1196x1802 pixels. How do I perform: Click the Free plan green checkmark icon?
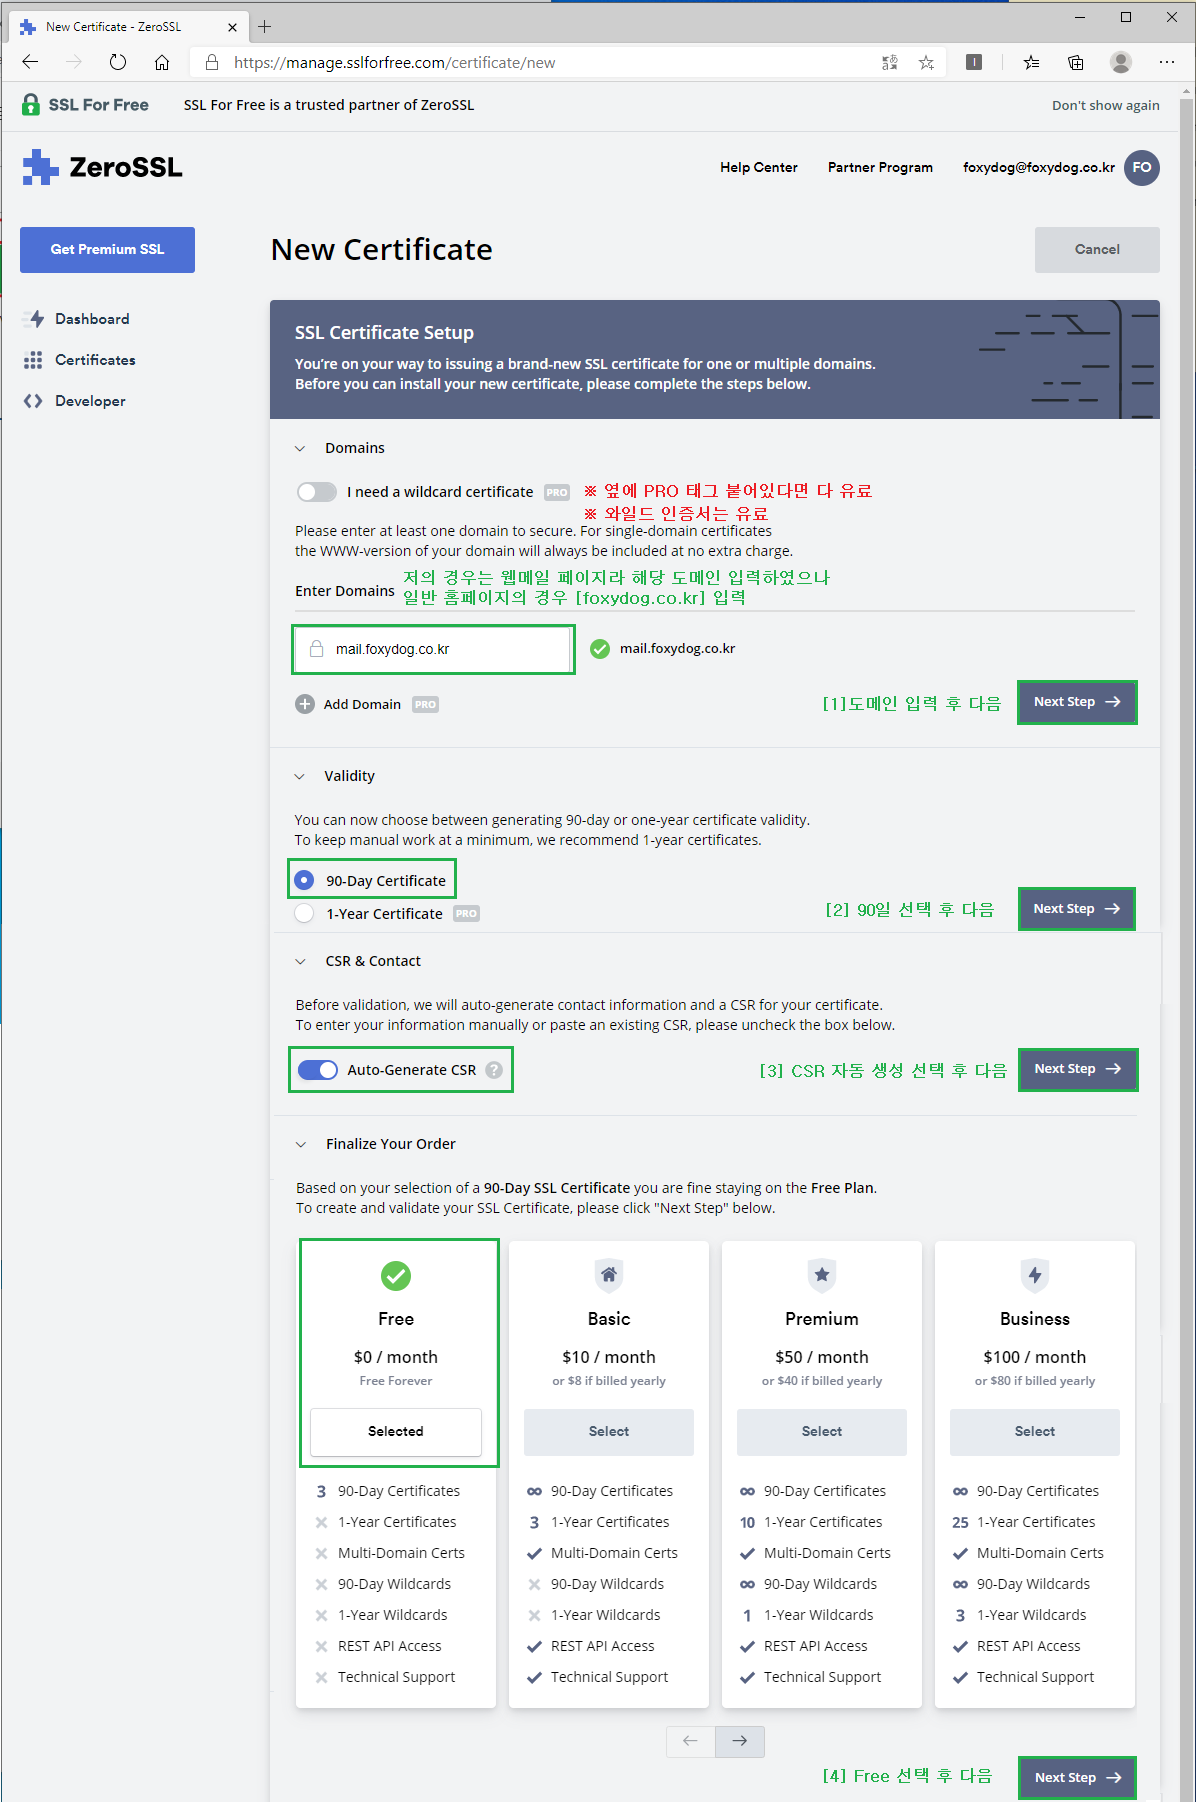pos(396,1275)
